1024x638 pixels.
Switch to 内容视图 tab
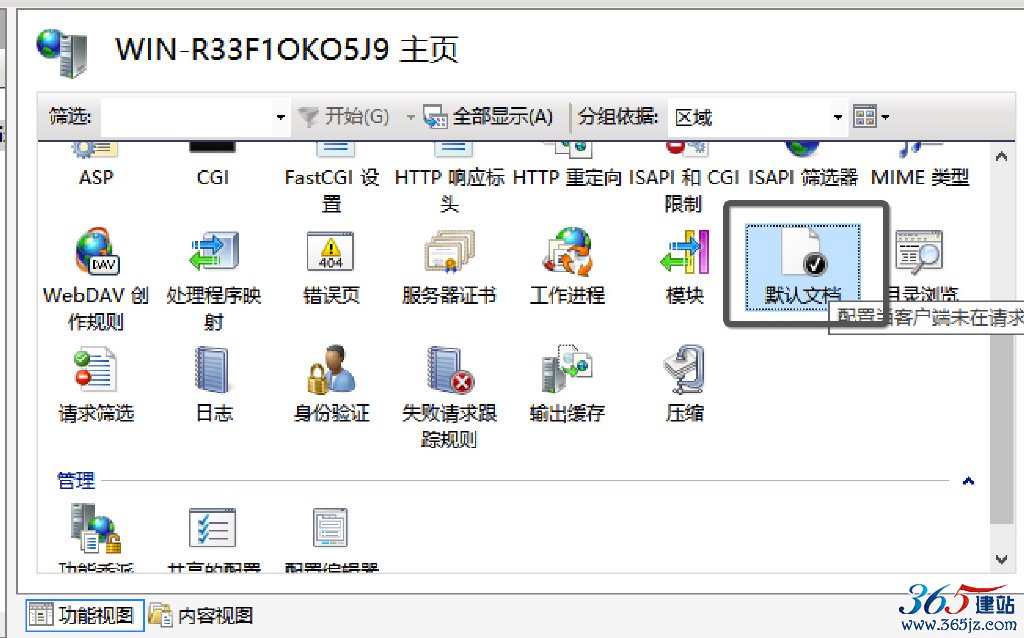(202, 615)
